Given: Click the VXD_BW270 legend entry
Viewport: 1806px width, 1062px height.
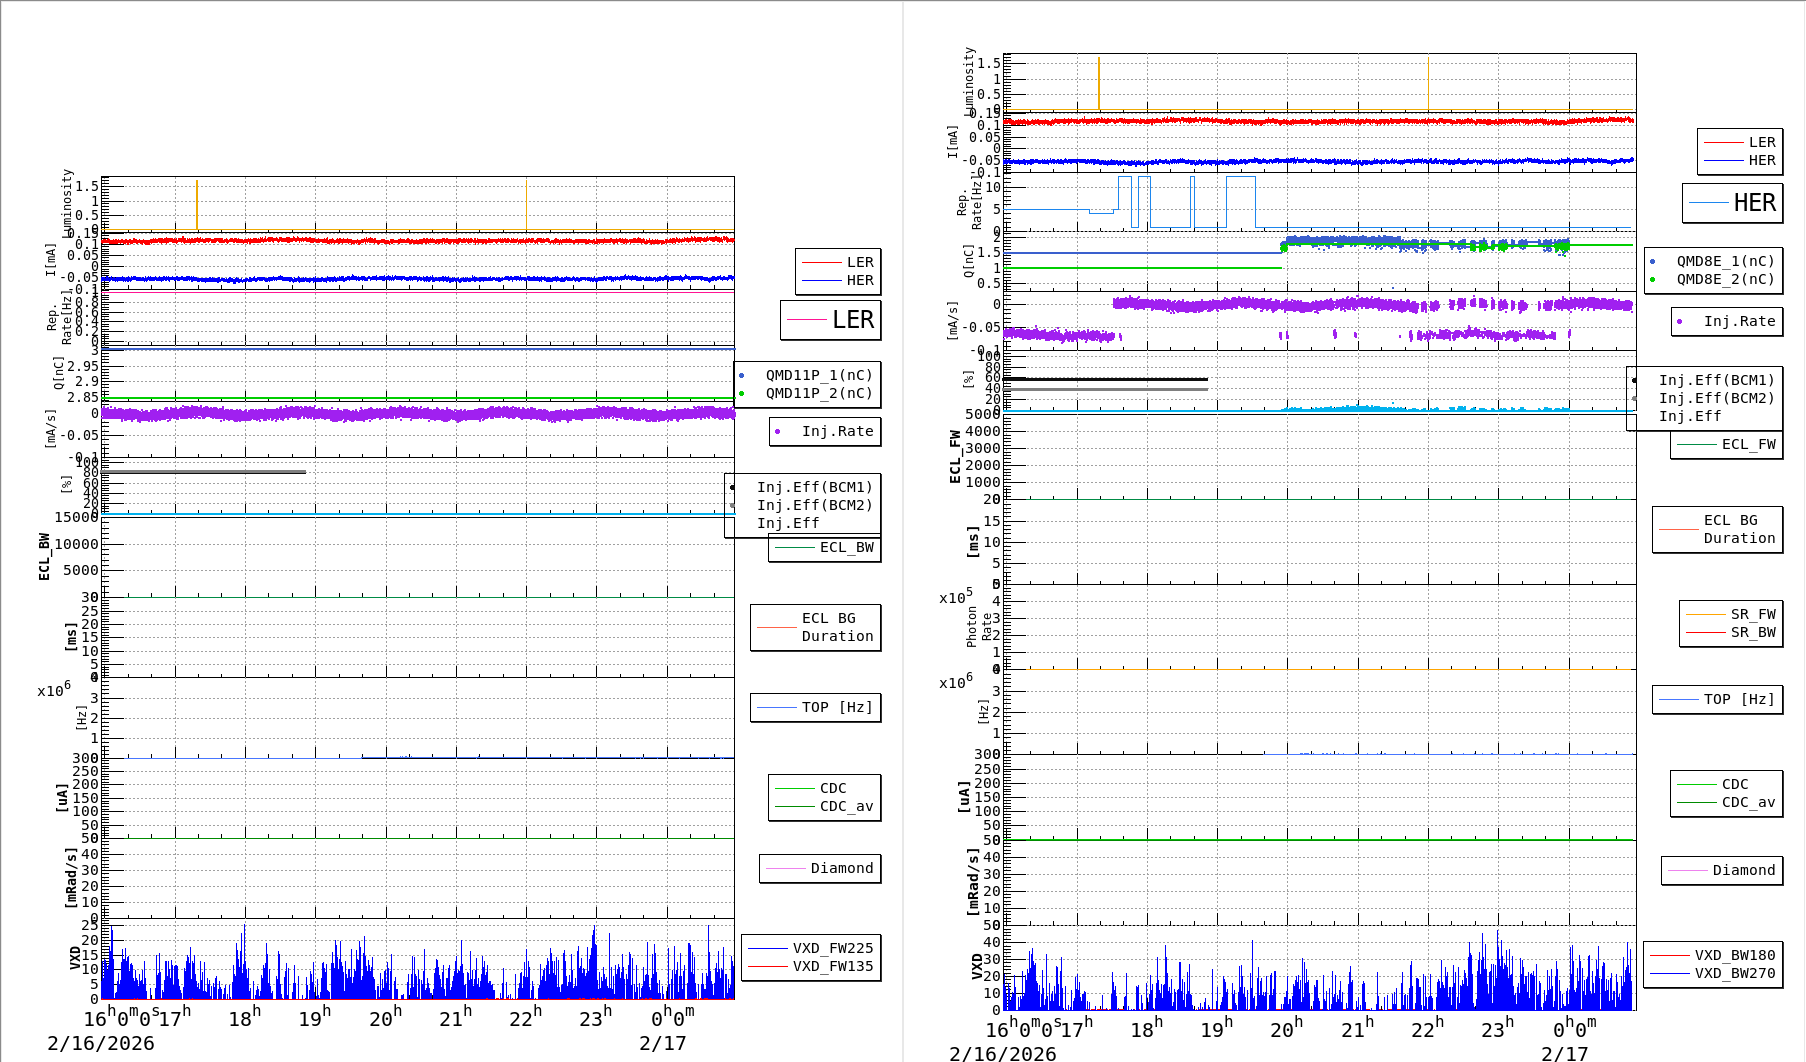Looking at the screenshot, I should point(1712,973).
